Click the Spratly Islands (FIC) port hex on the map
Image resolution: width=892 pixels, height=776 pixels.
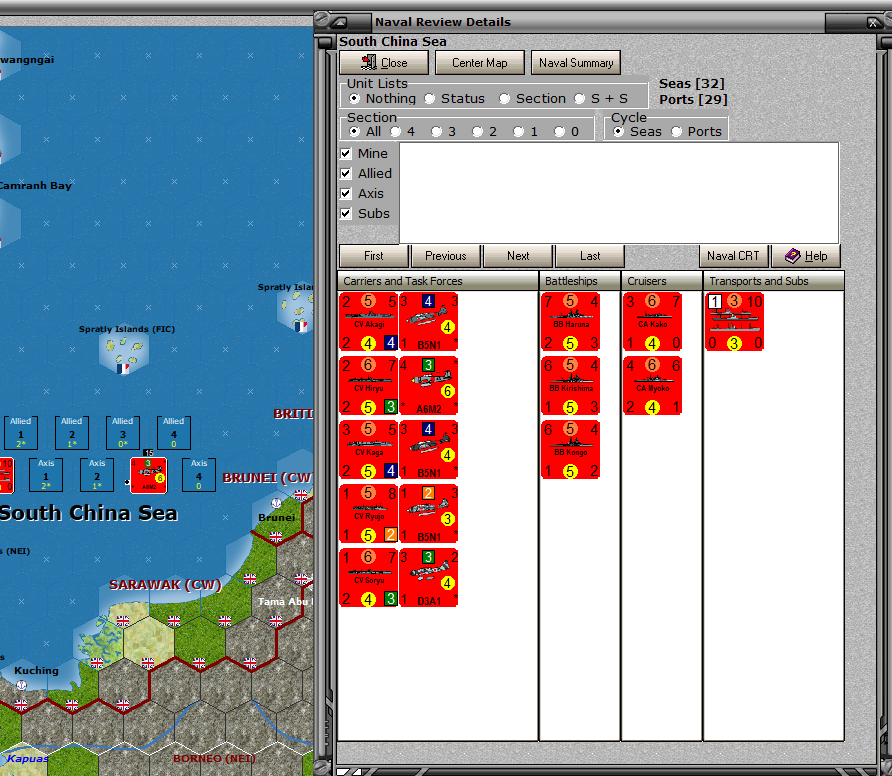[122, 351]
